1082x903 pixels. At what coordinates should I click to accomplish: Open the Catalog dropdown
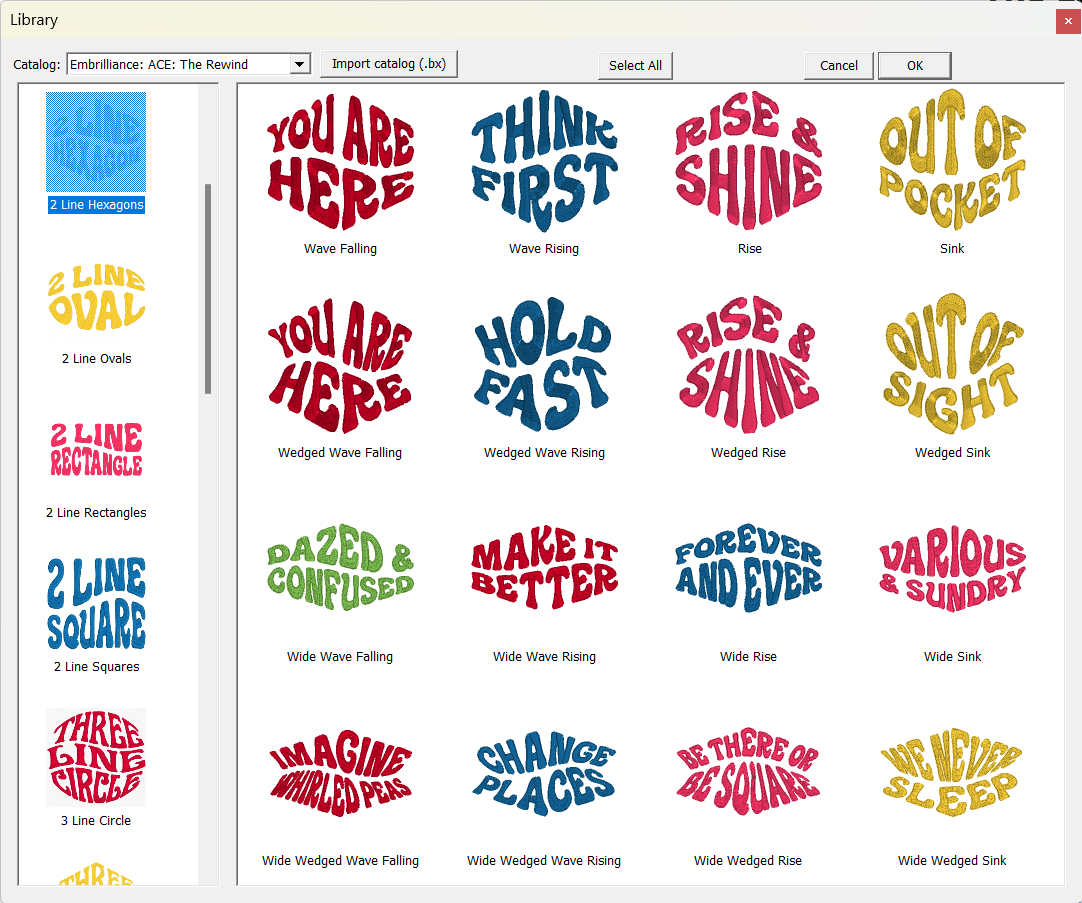point(298,63)
